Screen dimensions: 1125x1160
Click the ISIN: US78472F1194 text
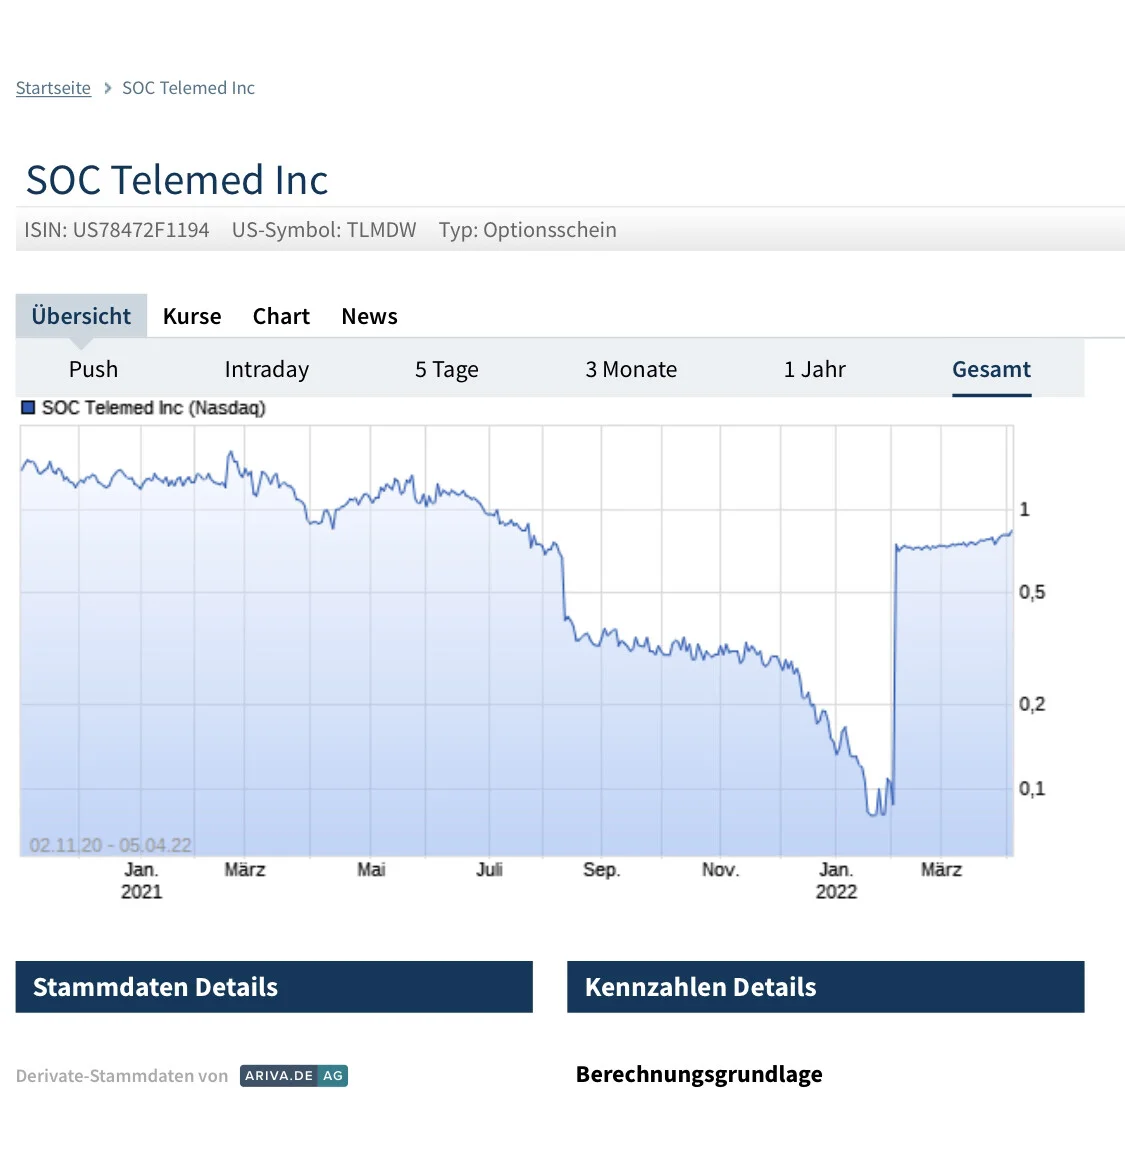[x=117, y=230]
